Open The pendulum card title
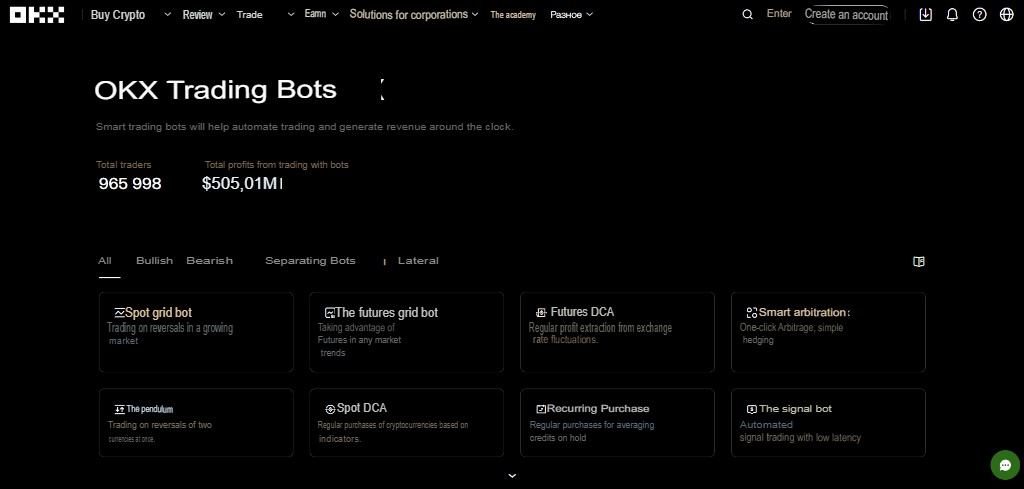Viewport: 1024px width, 489px height. [150, 409]
